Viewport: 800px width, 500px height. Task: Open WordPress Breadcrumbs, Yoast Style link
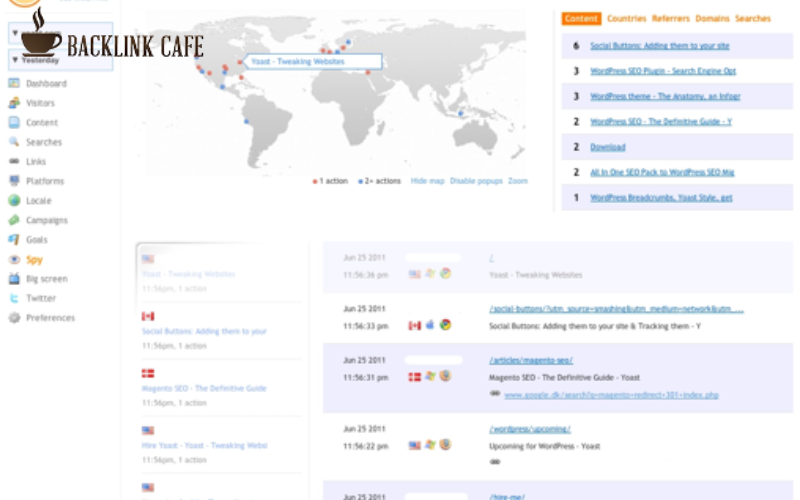click(661, 197)
